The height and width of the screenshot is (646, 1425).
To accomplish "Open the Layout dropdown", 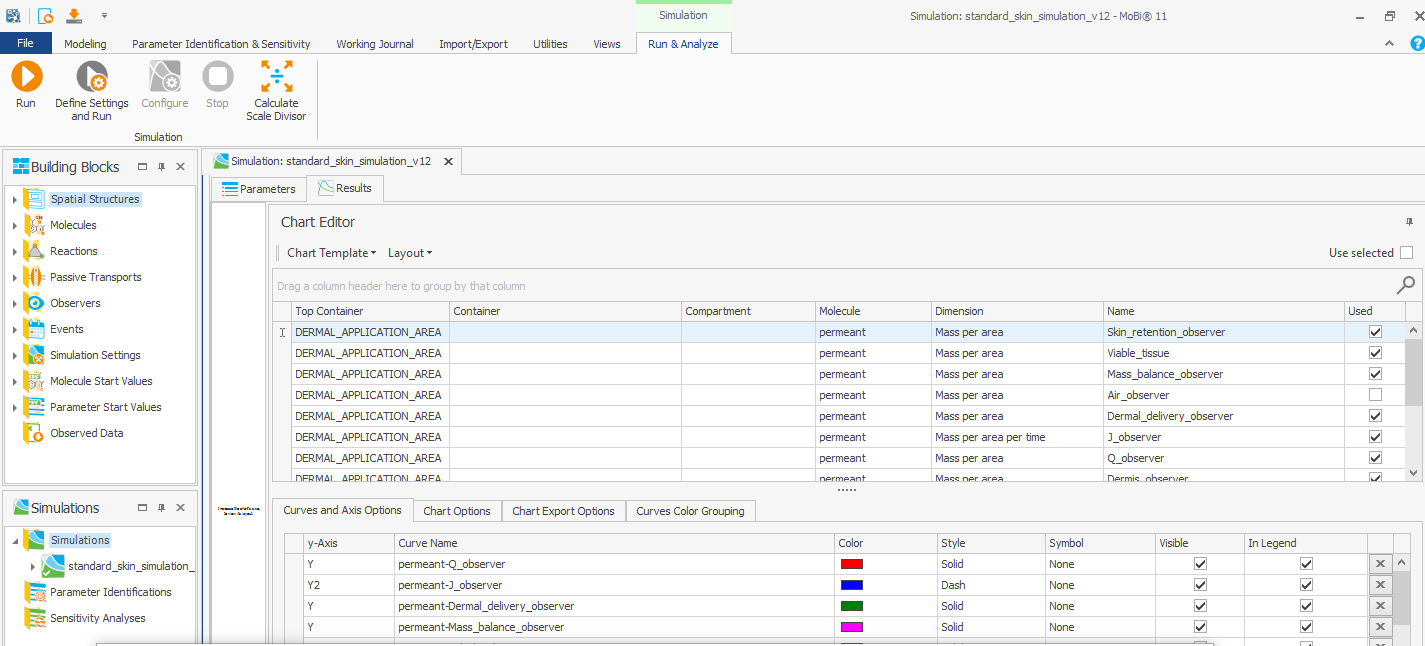I will coord(410,252).
